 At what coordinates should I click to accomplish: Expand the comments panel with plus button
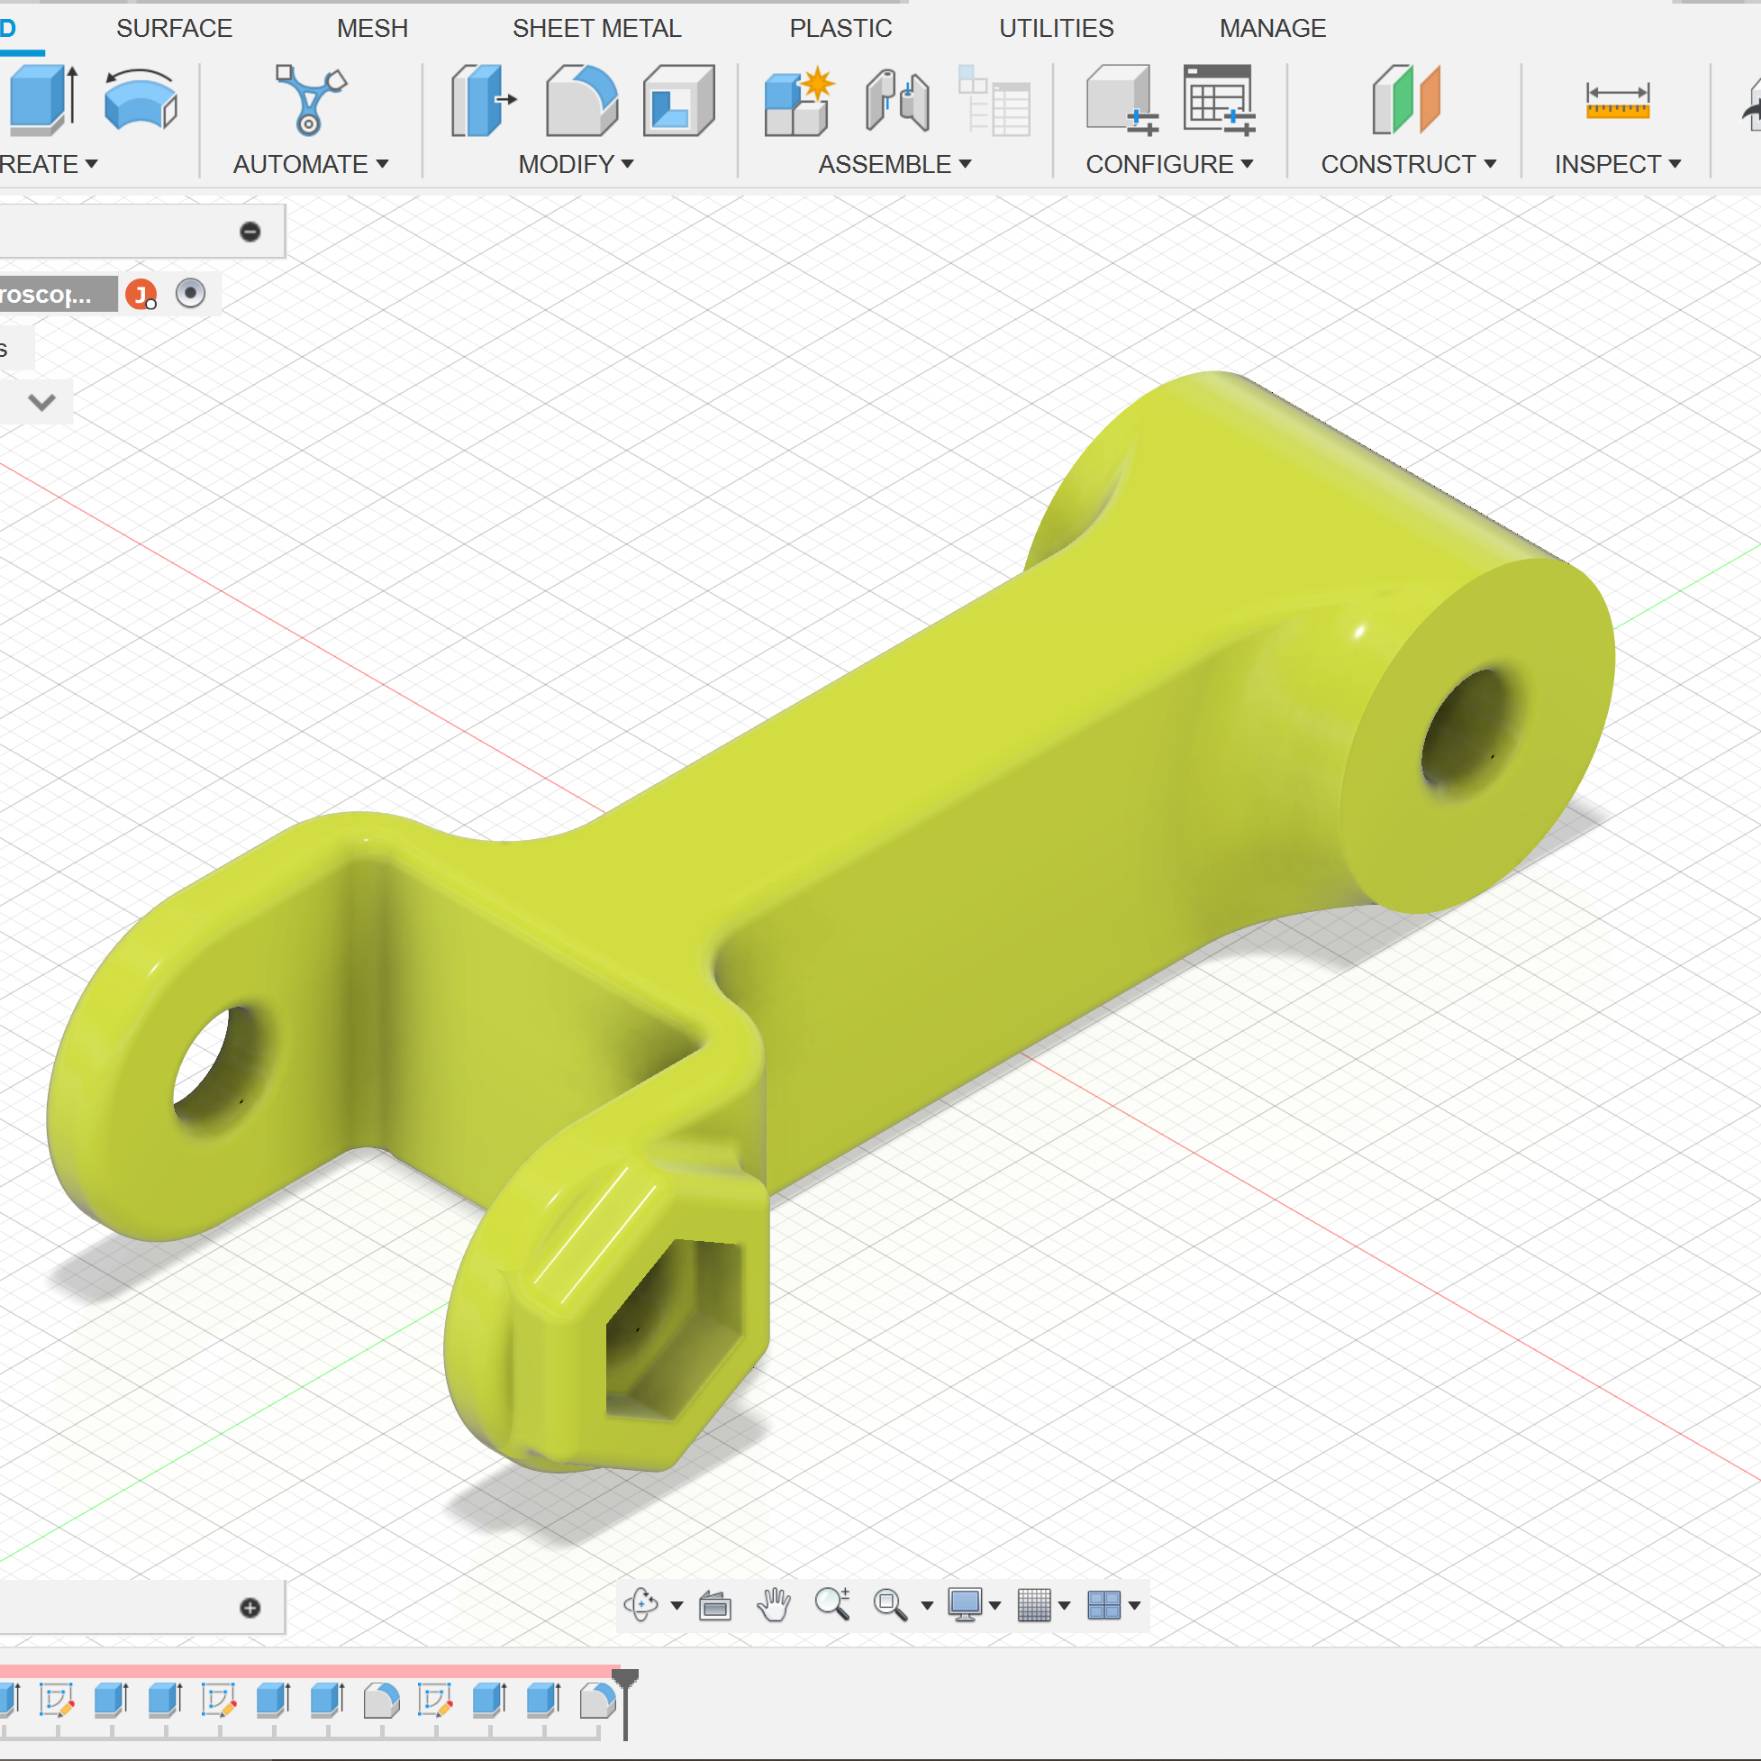pyautogui.click(x=250, y=1608)
